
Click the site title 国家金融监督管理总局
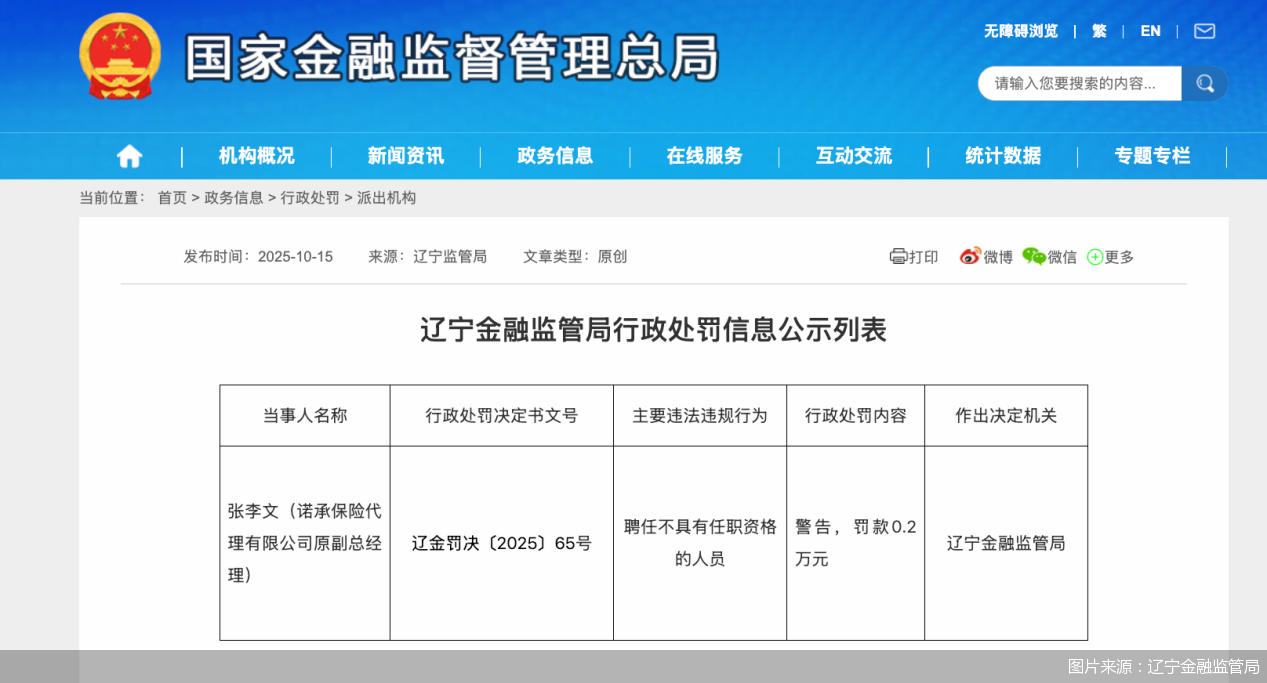pyautogui.click(x=452, y=57)
